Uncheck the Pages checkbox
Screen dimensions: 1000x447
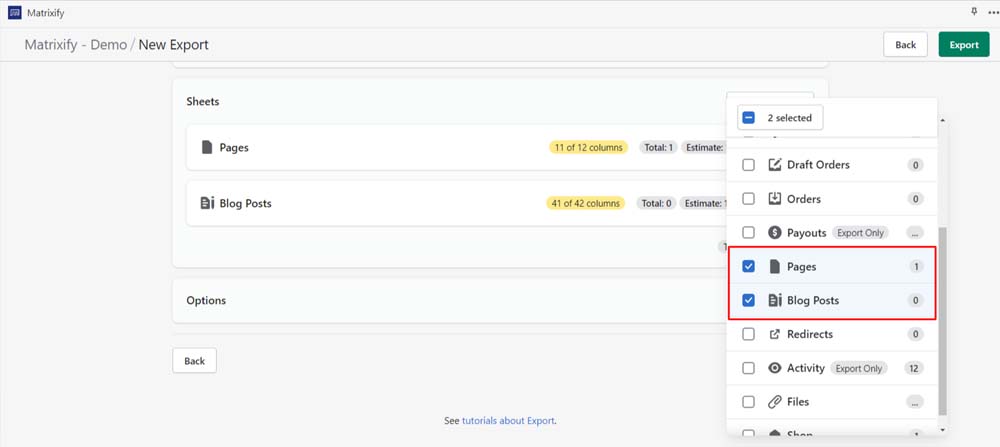point(749,267)
